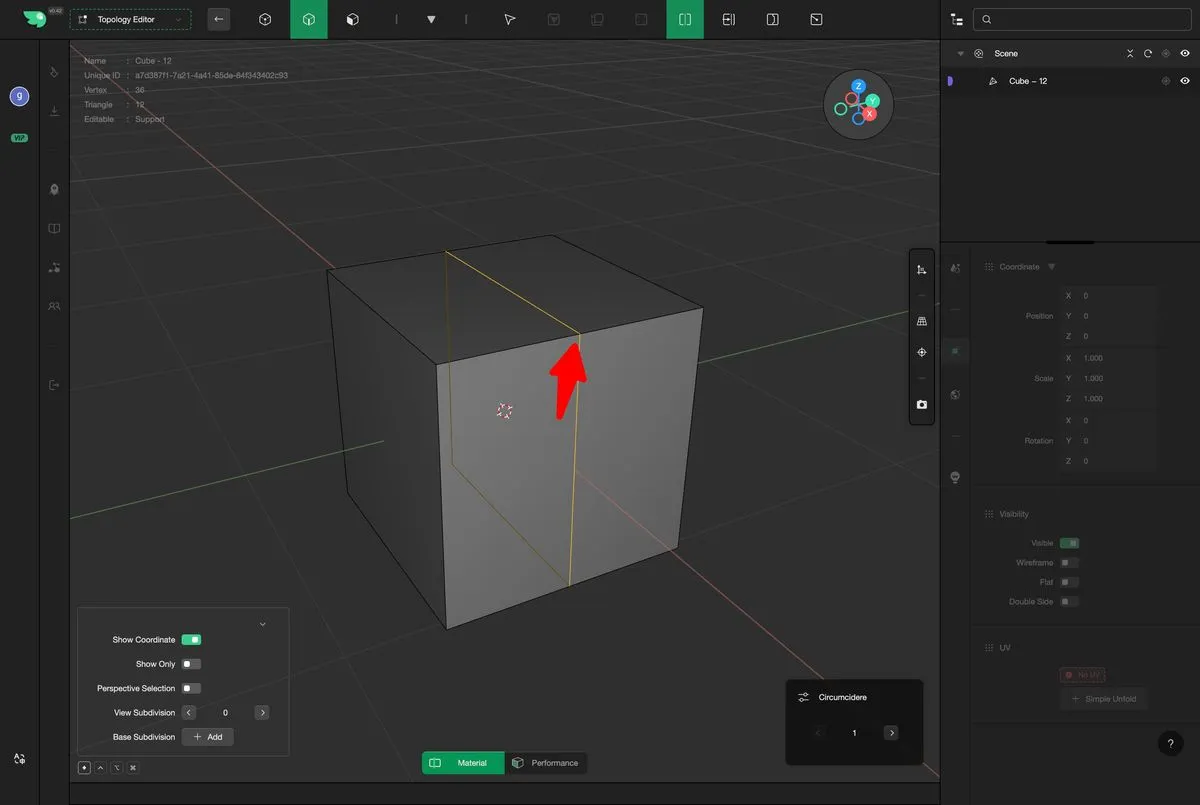Viewport: 1200px width, 805px height.
Task: Enable the Show Only toggle
Action: [x=191, y=664]
